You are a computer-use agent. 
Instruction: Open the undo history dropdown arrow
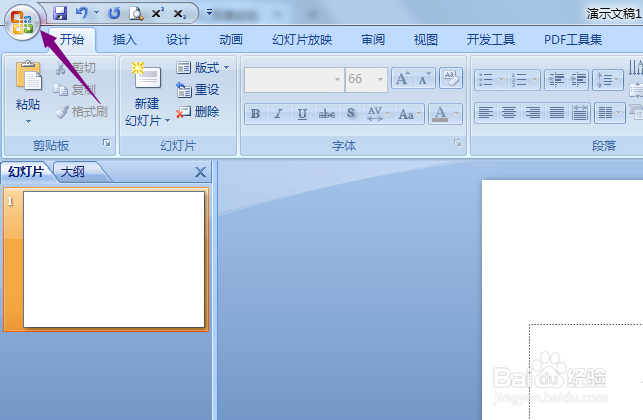click(x=97, y=13)
